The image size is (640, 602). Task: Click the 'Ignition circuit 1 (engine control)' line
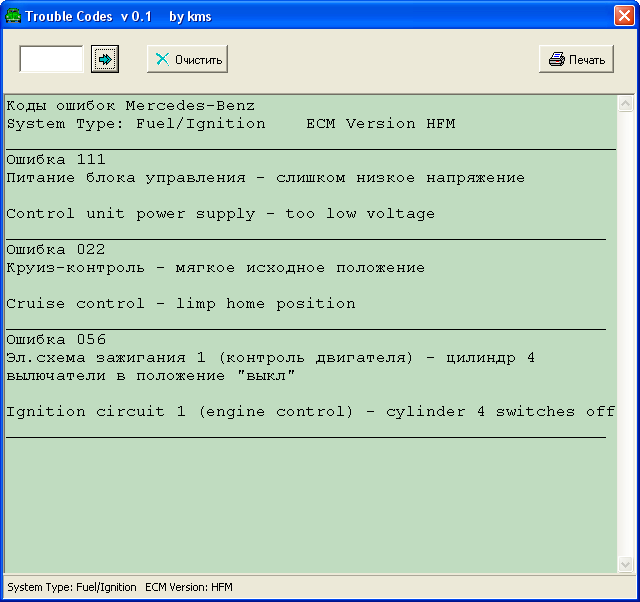click(x=311, y=412)
